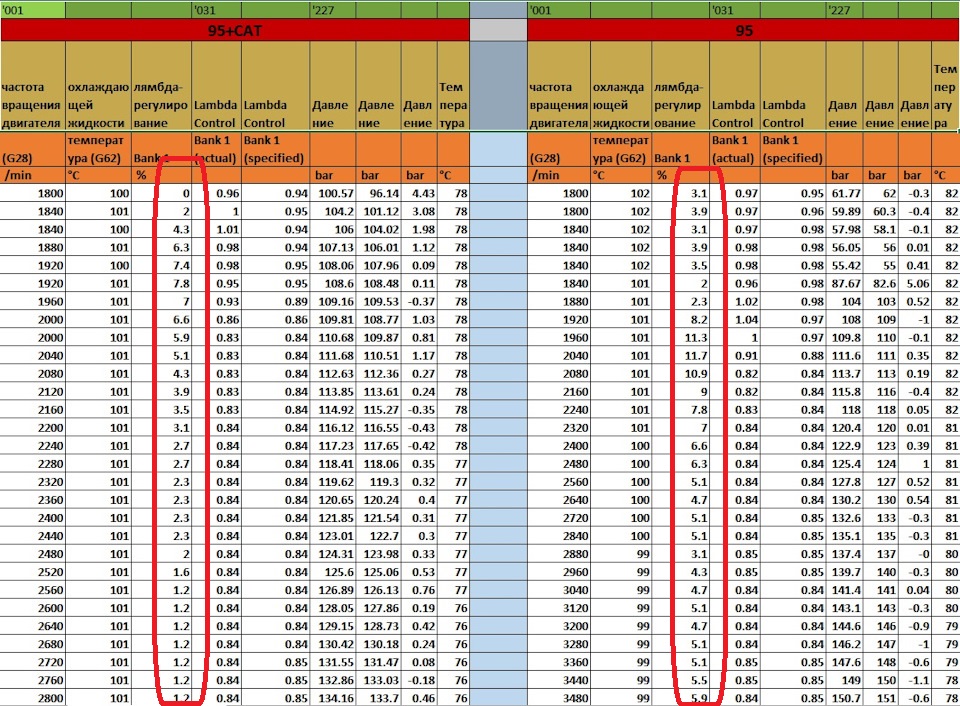This screenshot has width=960, height=706.
Task: Select the 133.03 cell
Action: 378,680
